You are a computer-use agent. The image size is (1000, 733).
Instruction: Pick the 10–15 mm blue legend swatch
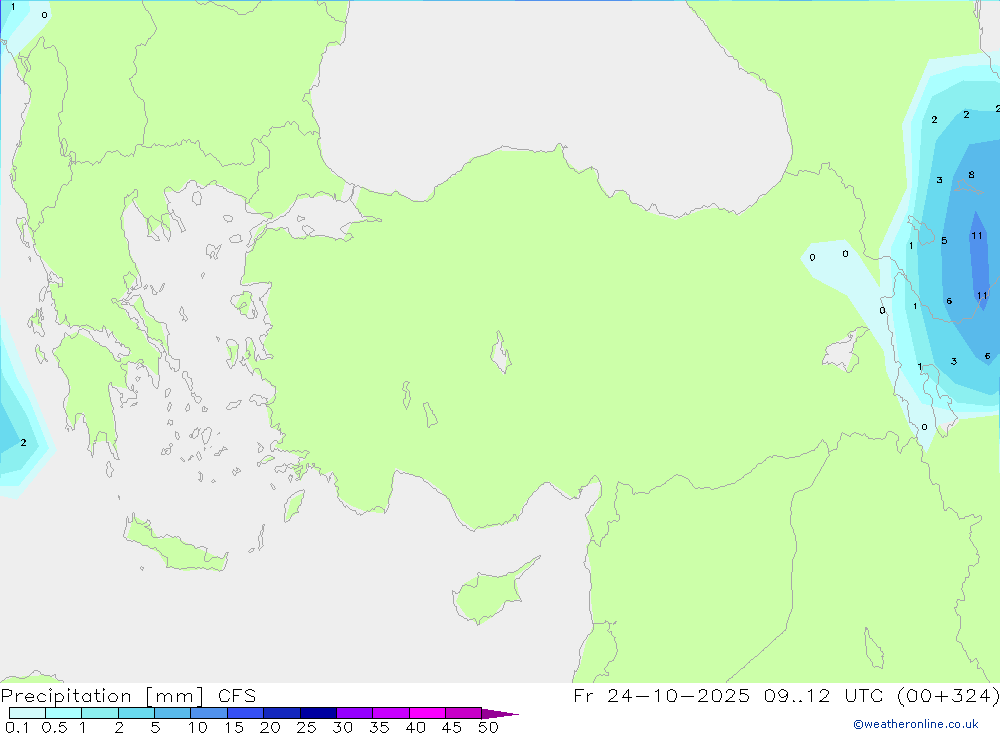[x=209, y=713]
